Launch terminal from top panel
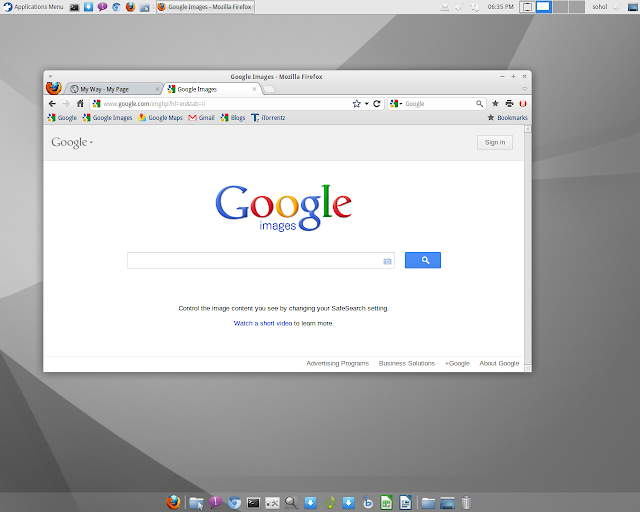 74,7
